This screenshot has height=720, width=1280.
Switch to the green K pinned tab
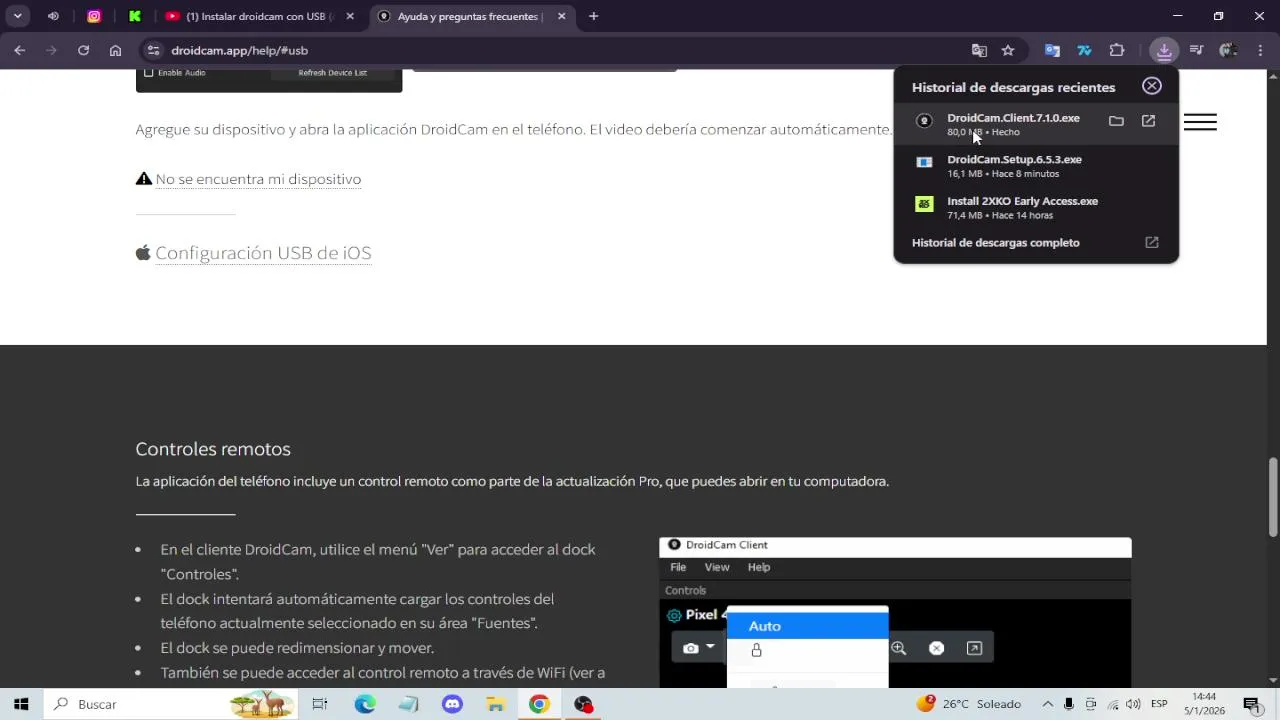pyautogui.click(x=135, y=16)
